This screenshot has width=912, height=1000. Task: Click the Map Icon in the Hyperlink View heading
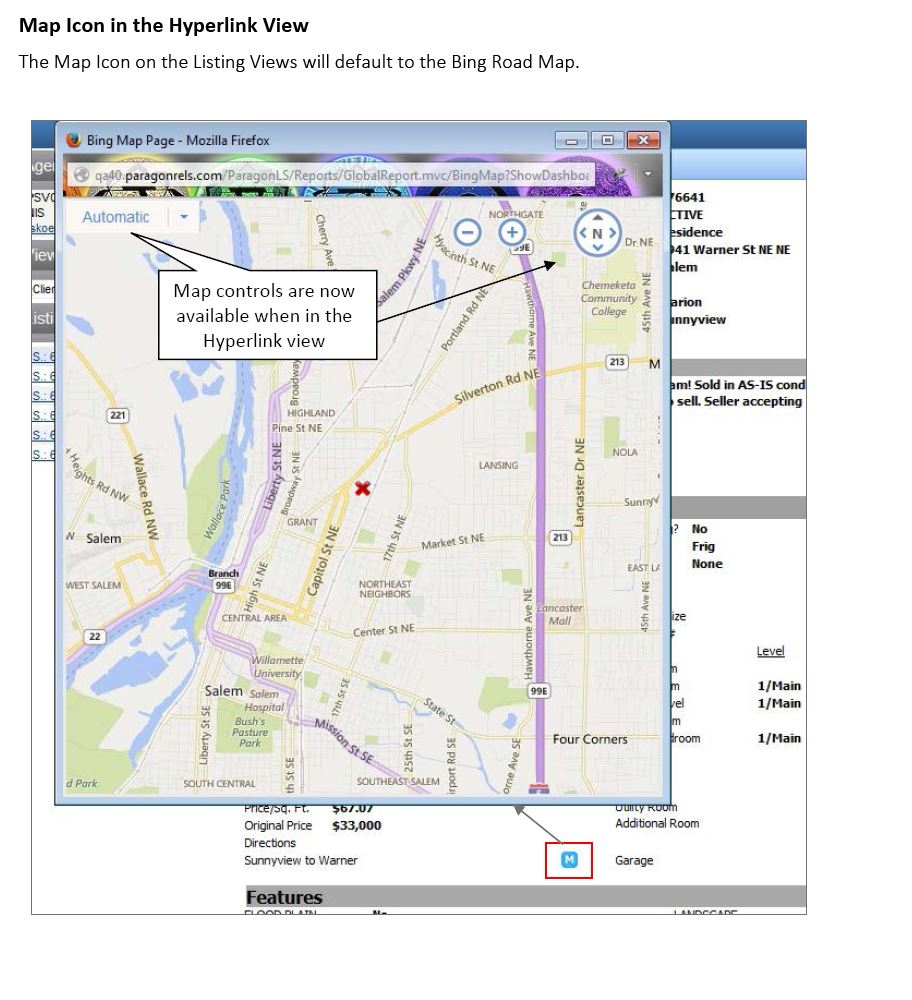click(x=164, y=25)
